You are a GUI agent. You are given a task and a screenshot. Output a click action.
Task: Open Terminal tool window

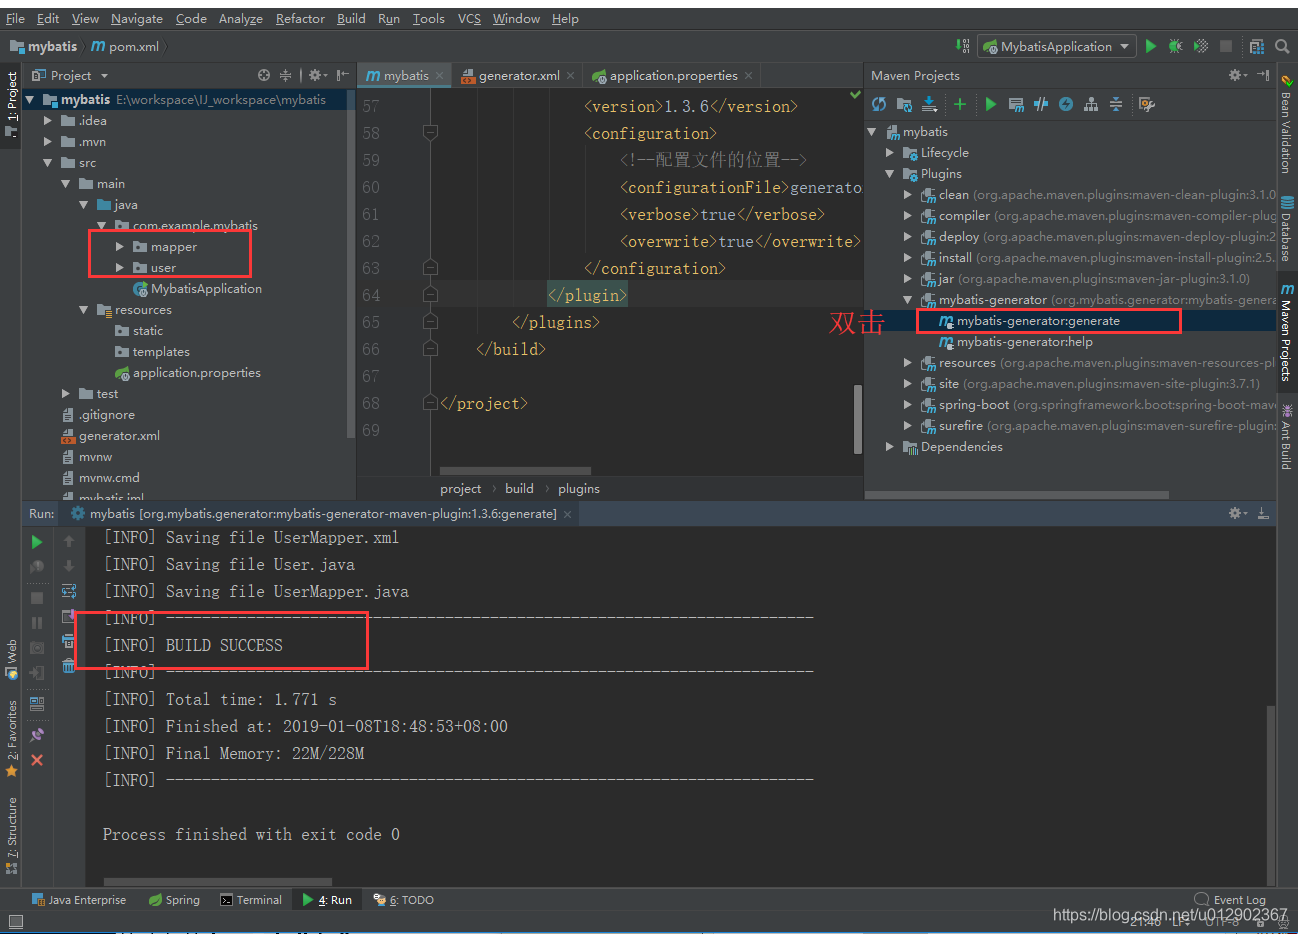pyautogui.click(x=251, y=900)
